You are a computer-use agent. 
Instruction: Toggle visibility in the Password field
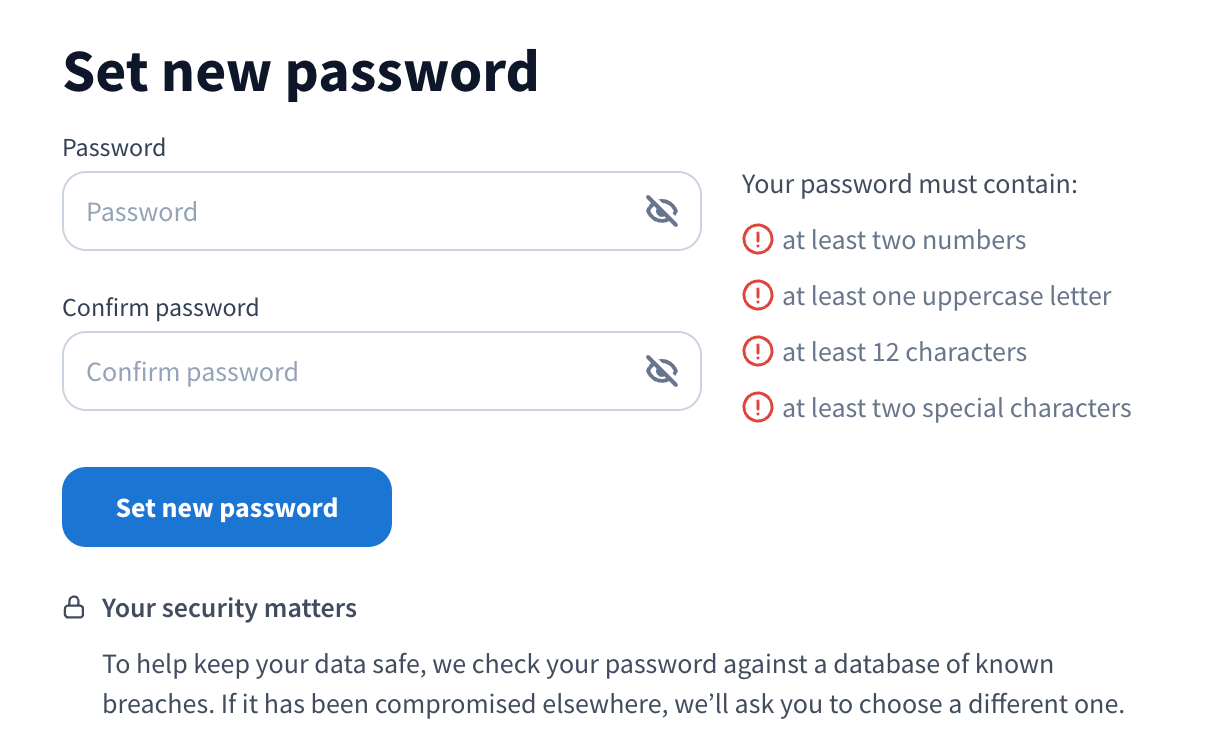pyautogui.click(x=662, y=211)
